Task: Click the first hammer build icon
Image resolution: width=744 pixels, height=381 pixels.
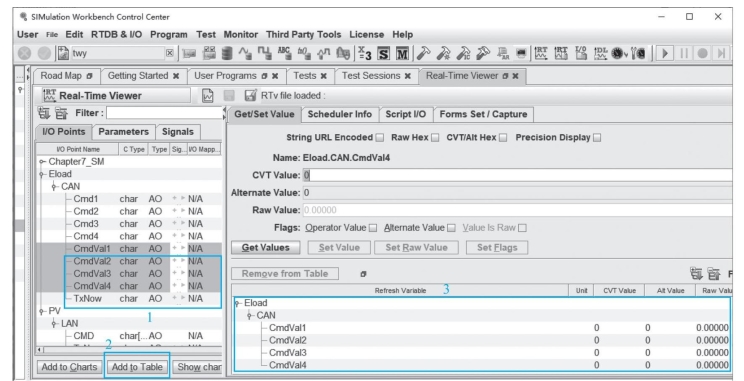Action: [x=425, y=54]
